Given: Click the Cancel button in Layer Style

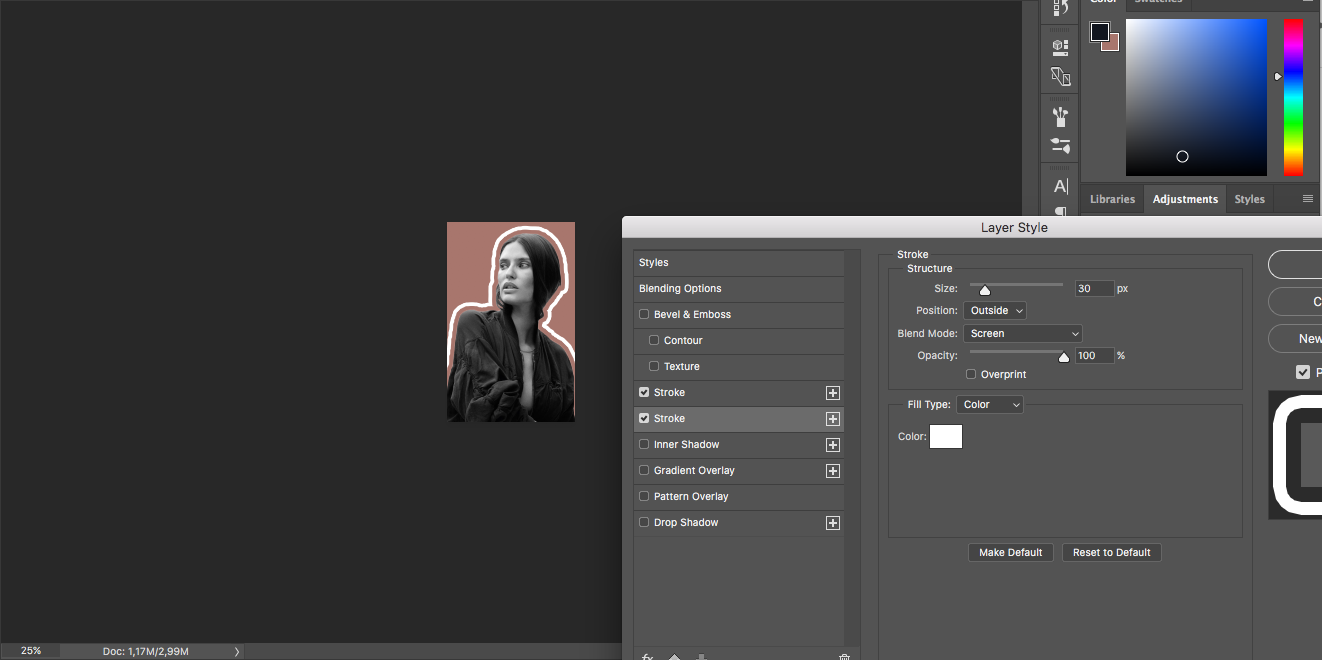Looking at the screenshot, I should tap(1296, 301).
